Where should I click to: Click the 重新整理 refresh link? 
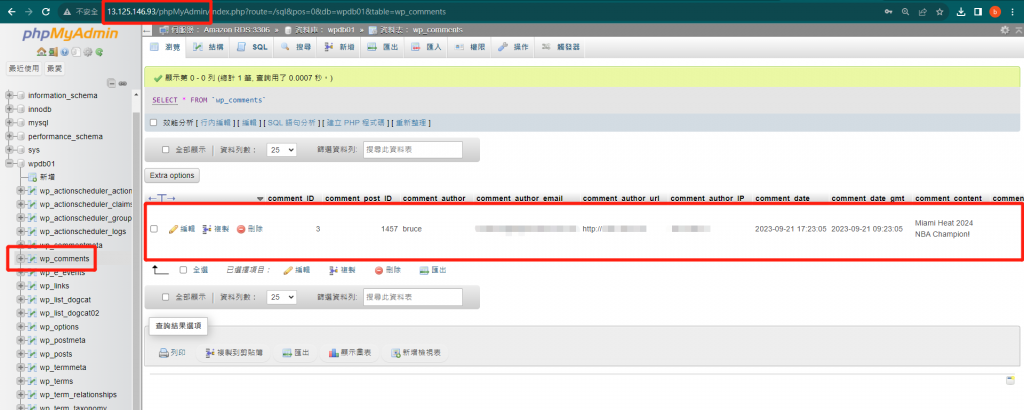click(410, 123)
